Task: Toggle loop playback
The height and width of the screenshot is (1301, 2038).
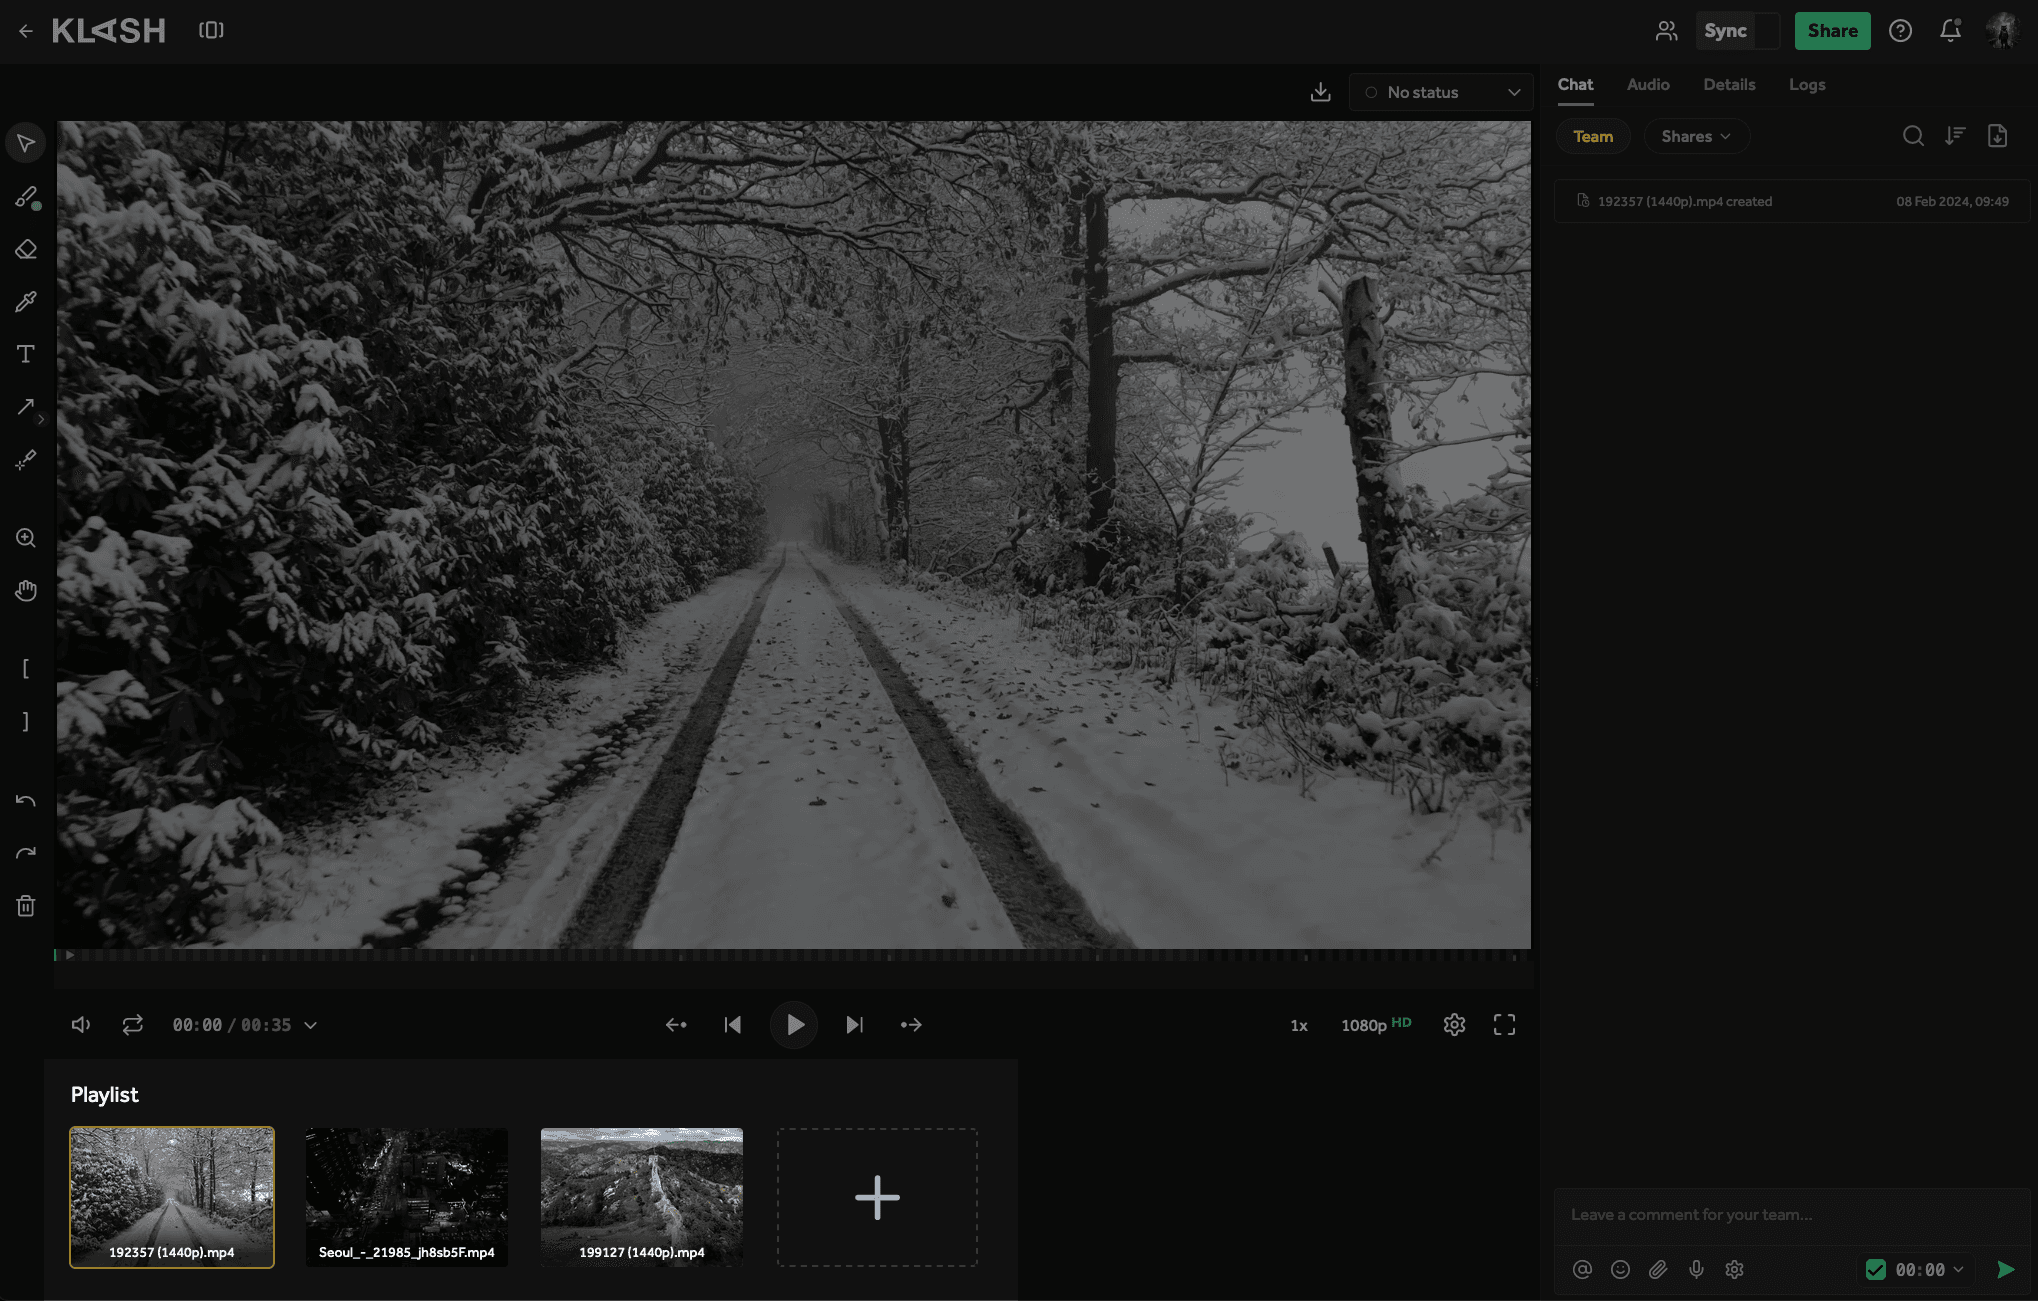Action: pos(133,1025)
